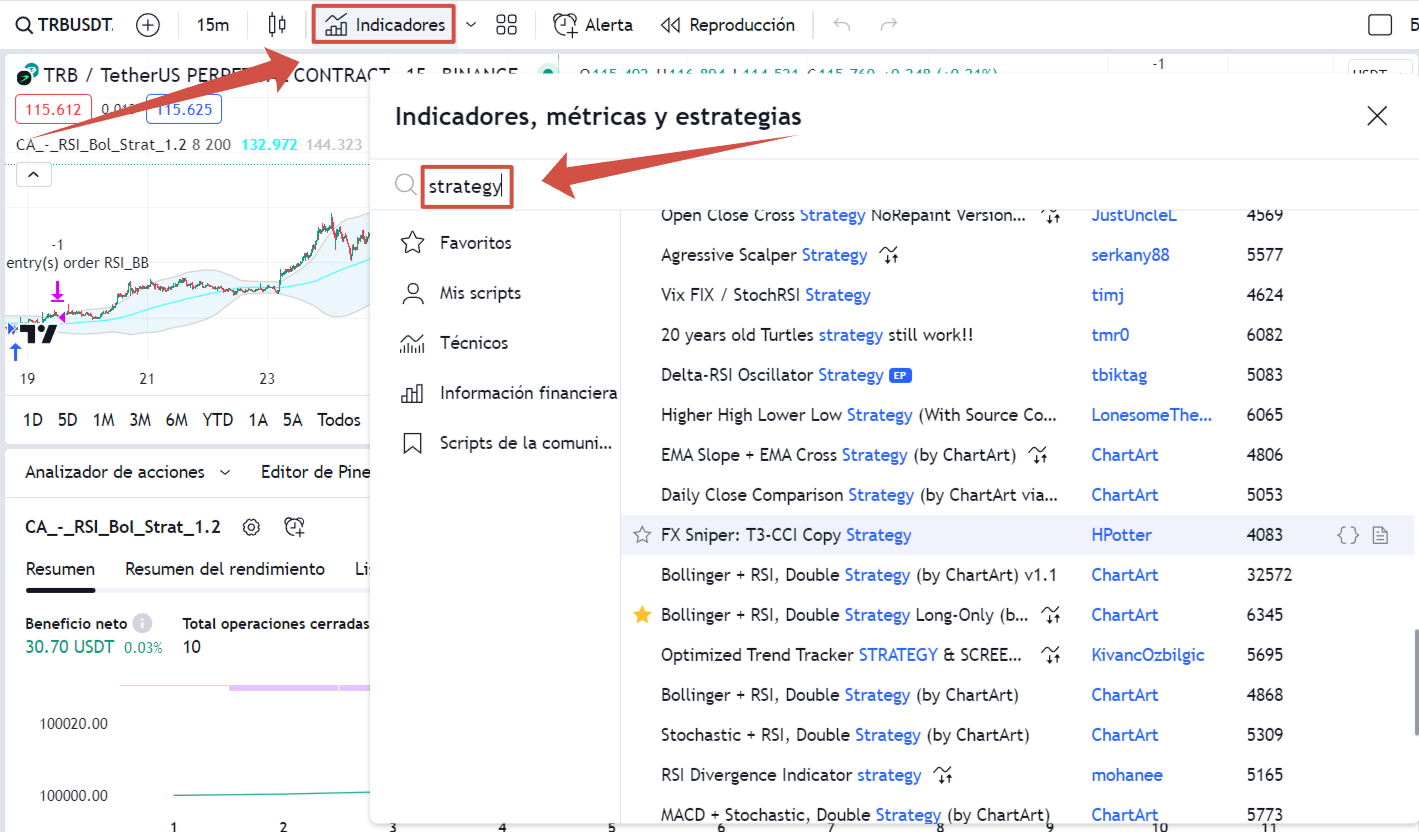Screen dimensions: 1419x832
Task: Open author tbiktag profile link
Action: (x=1119, y=375)
